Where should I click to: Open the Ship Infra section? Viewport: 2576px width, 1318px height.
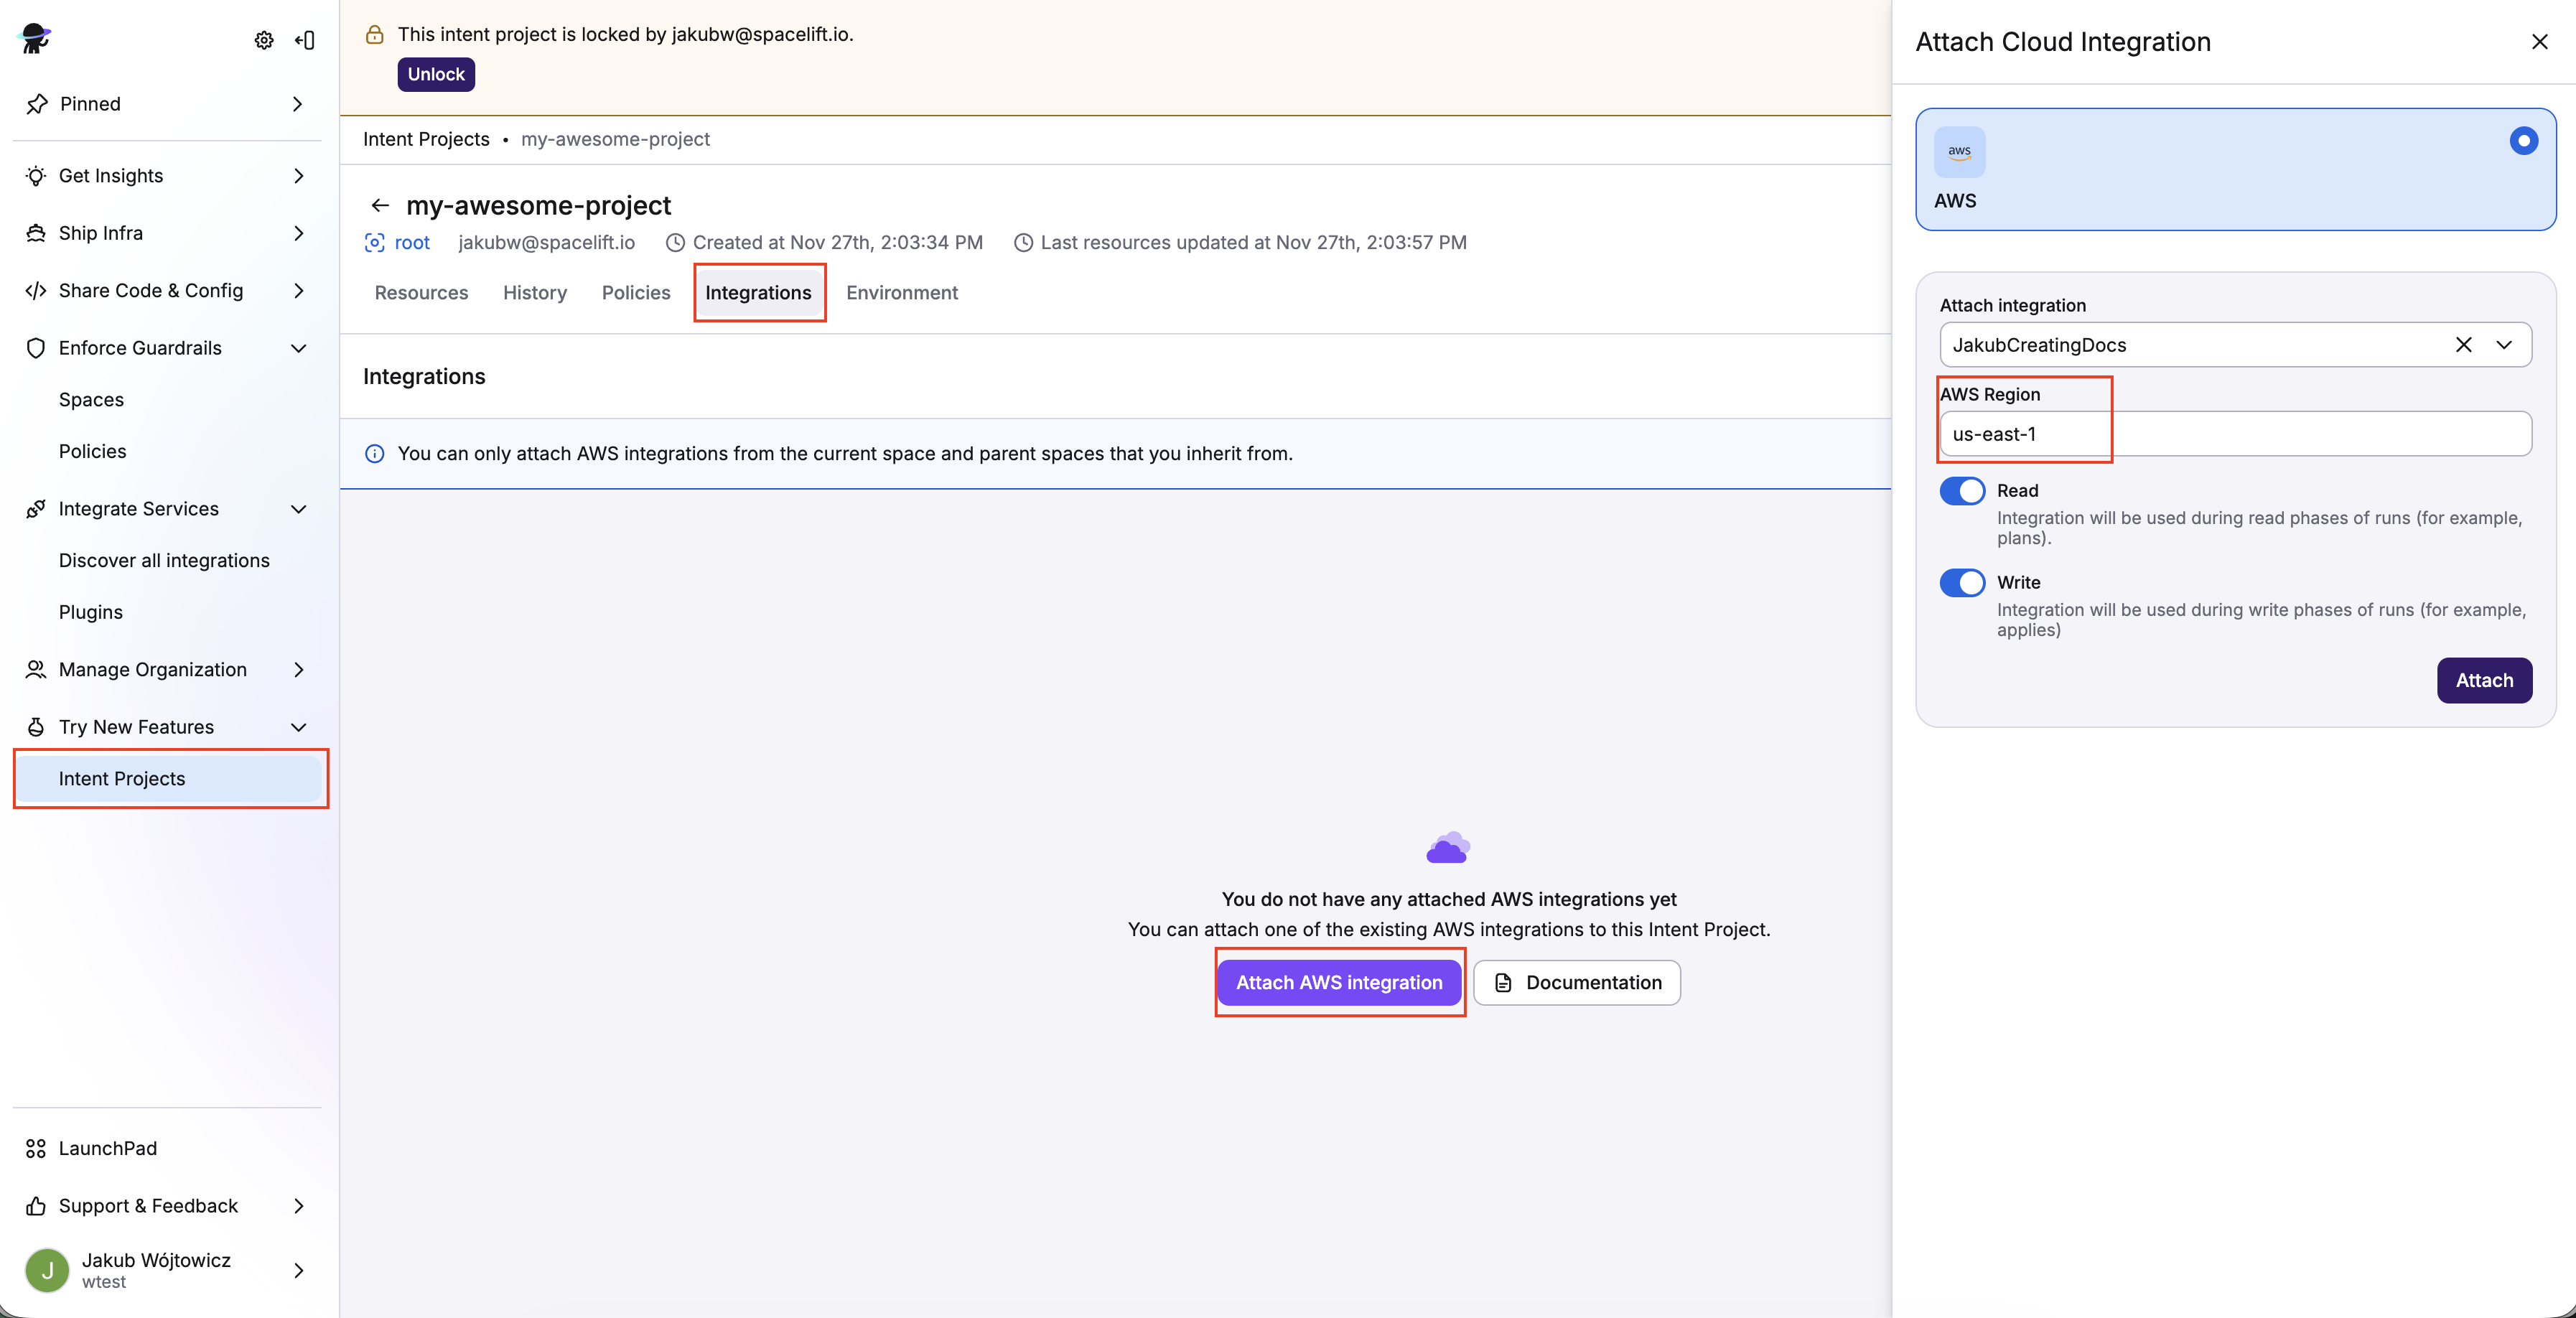click(100, 233)
